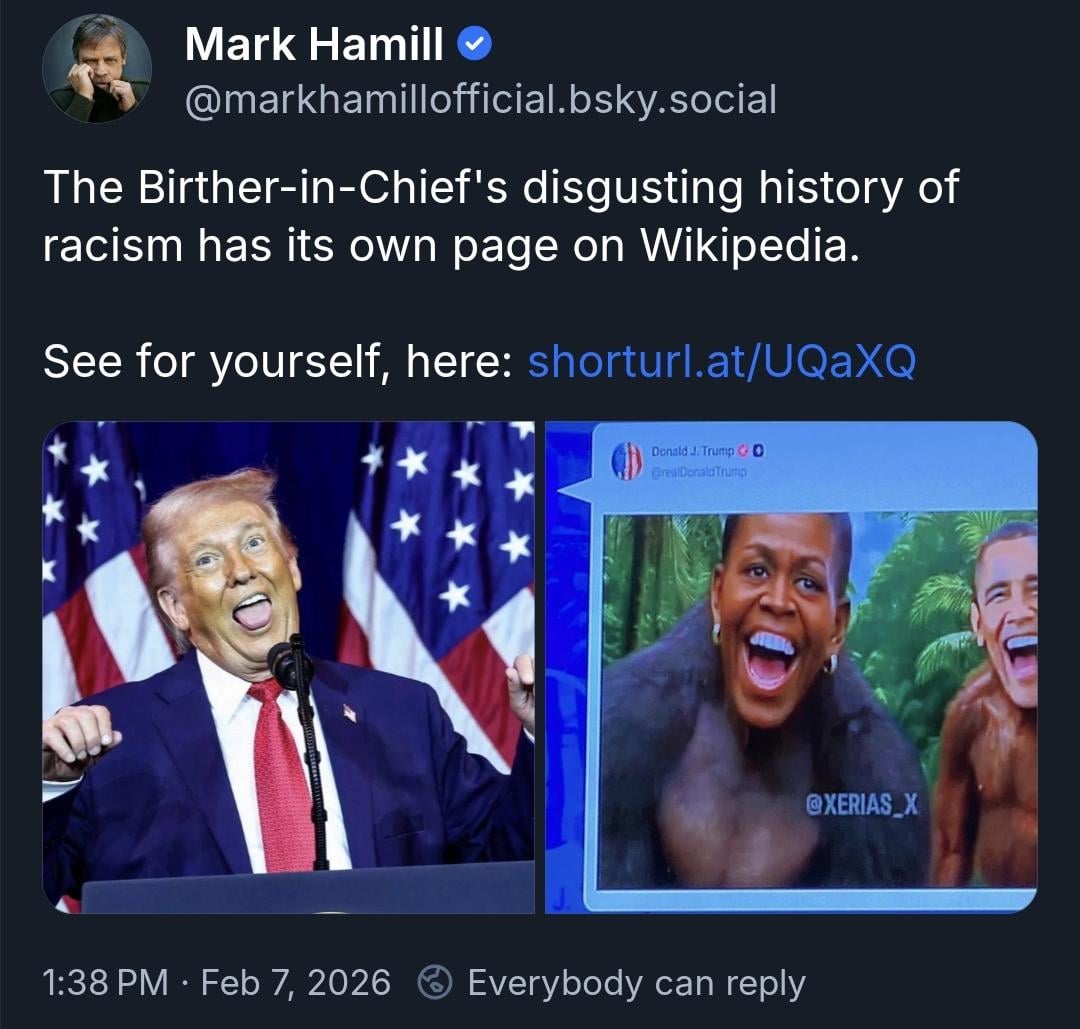Open the shorturl.at/UQaXQ link
The height and width of the screenshot is (1029, 1080).
tap(722, 360)
